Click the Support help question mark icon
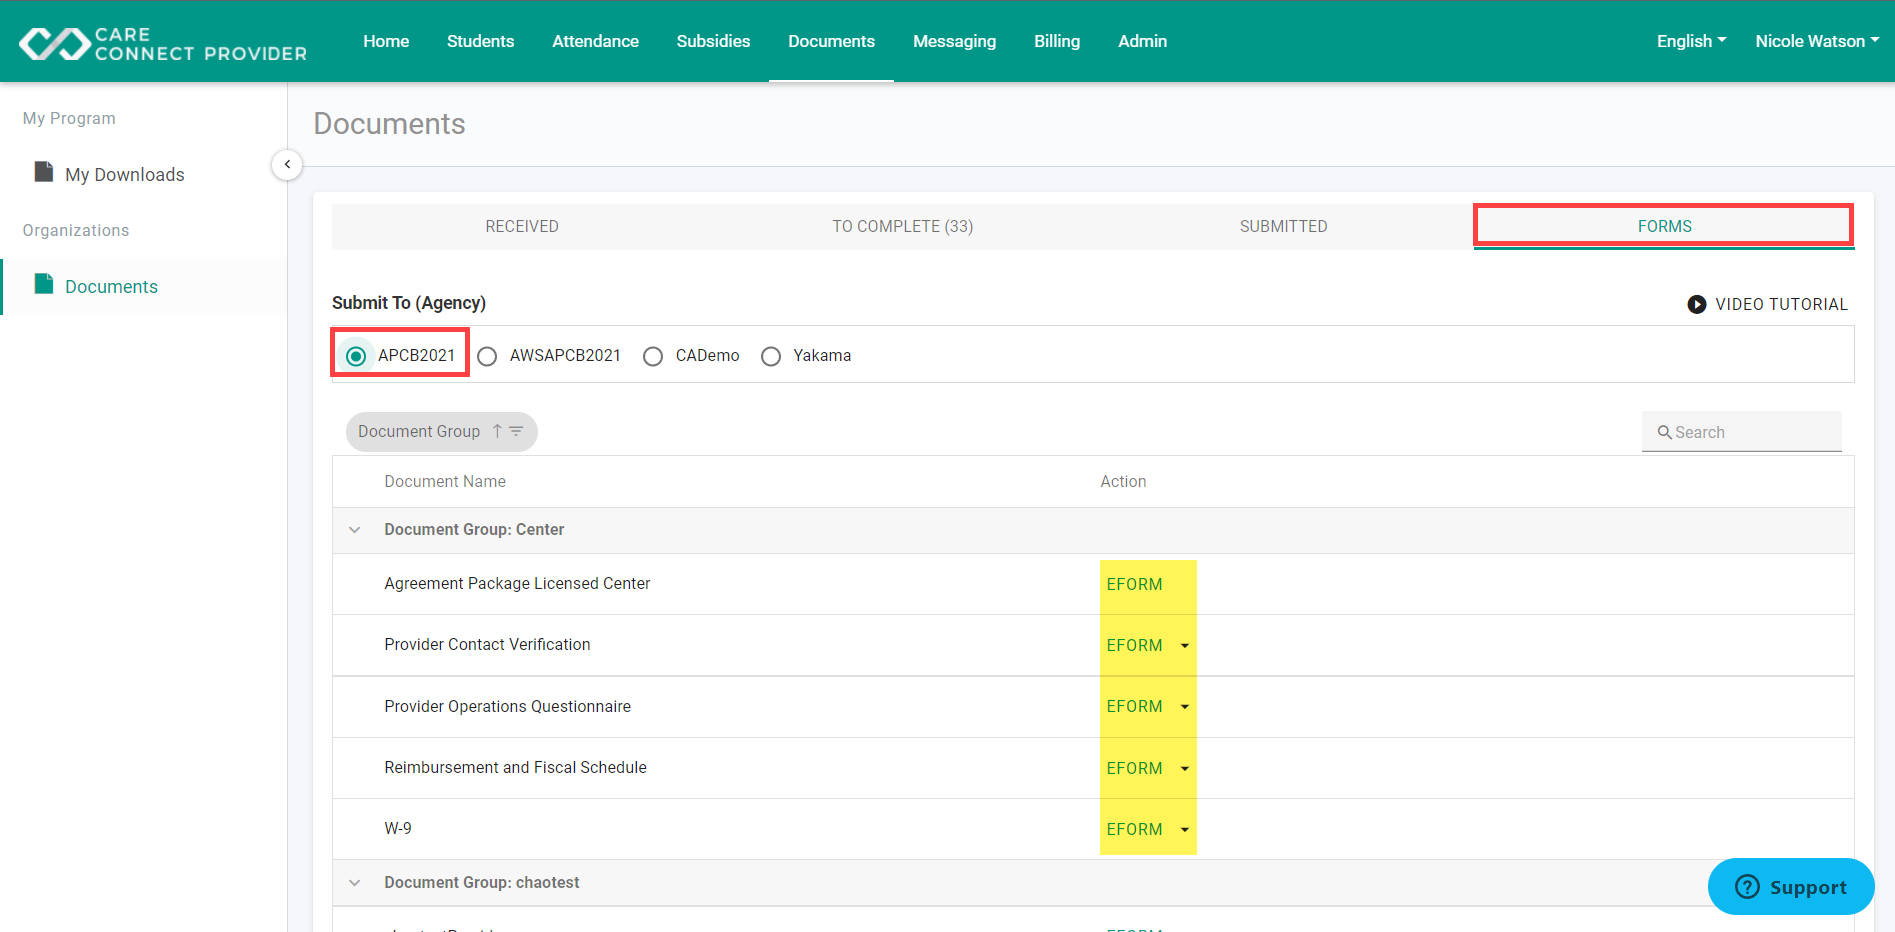Viewport: 1895px width, 932px height. 1747,887
